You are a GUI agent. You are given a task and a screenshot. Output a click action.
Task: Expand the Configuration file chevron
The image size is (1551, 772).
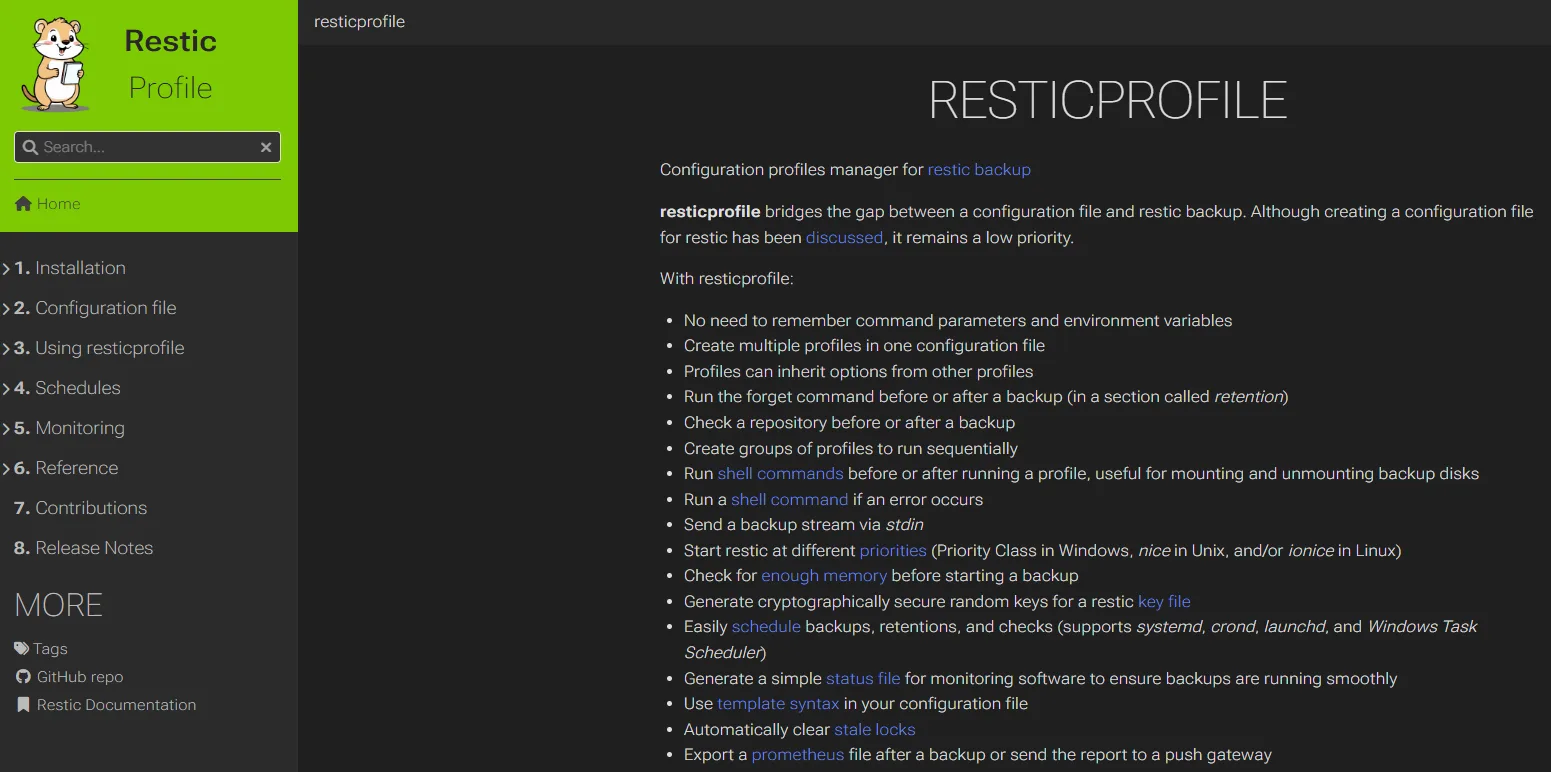tap(6, 308)
